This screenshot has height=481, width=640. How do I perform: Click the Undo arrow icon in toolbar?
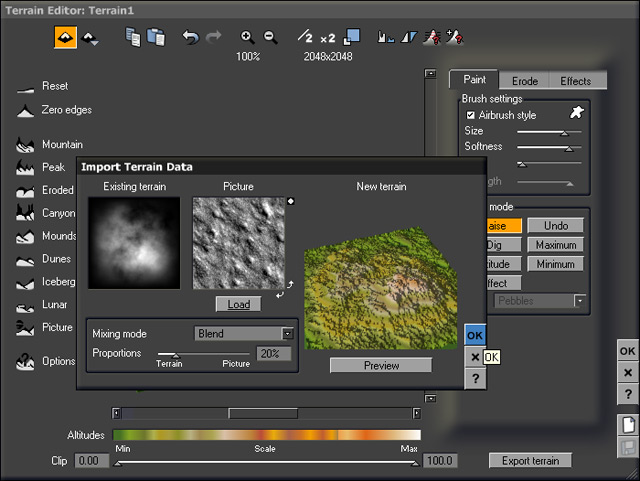pos(190,37)
